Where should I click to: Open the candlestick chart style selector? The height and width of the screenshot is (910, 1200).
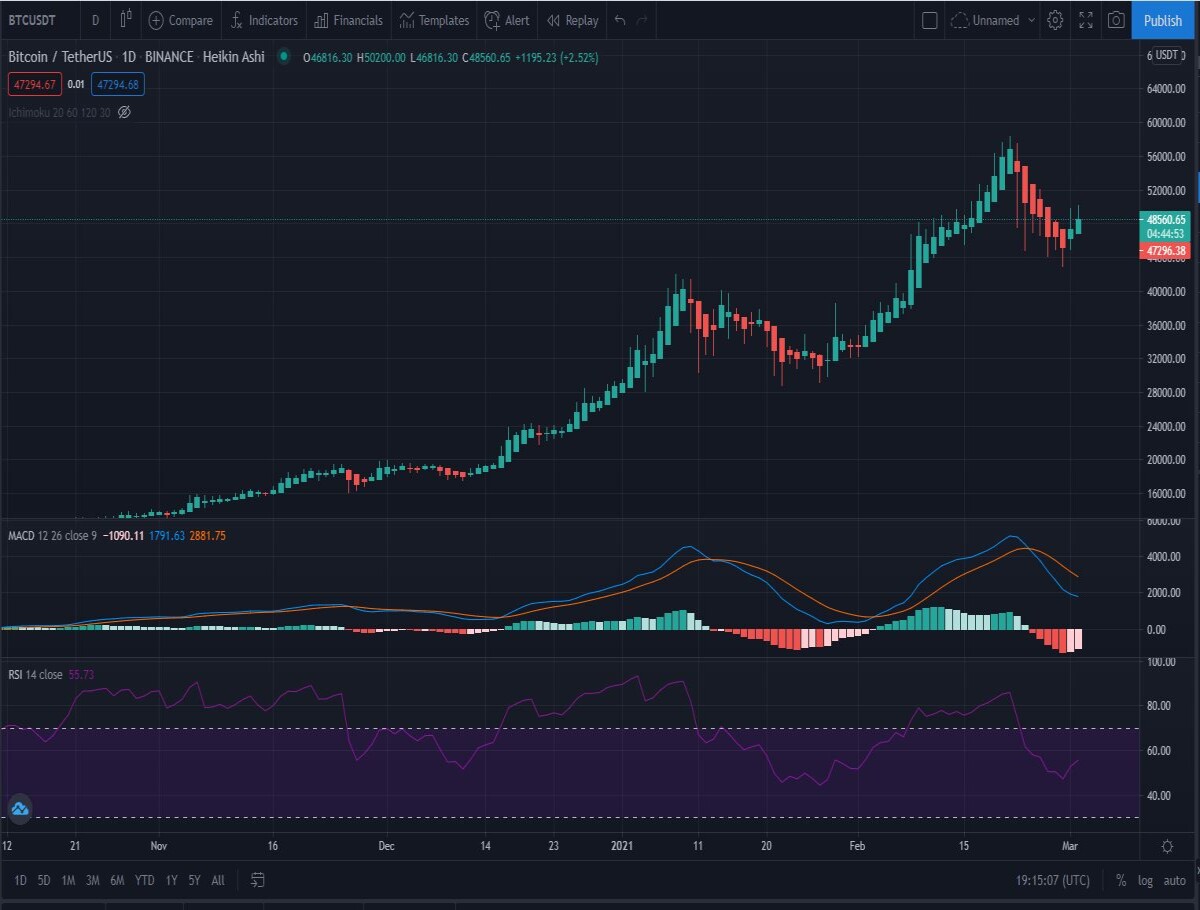point(125,20)
